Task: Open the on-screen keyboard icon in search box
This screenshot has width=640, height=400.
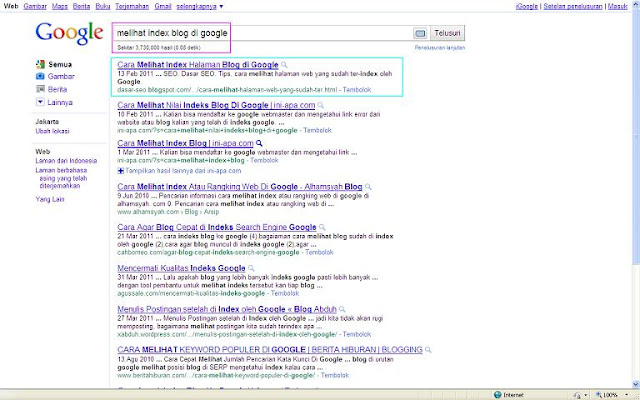Action: (420, 33)
